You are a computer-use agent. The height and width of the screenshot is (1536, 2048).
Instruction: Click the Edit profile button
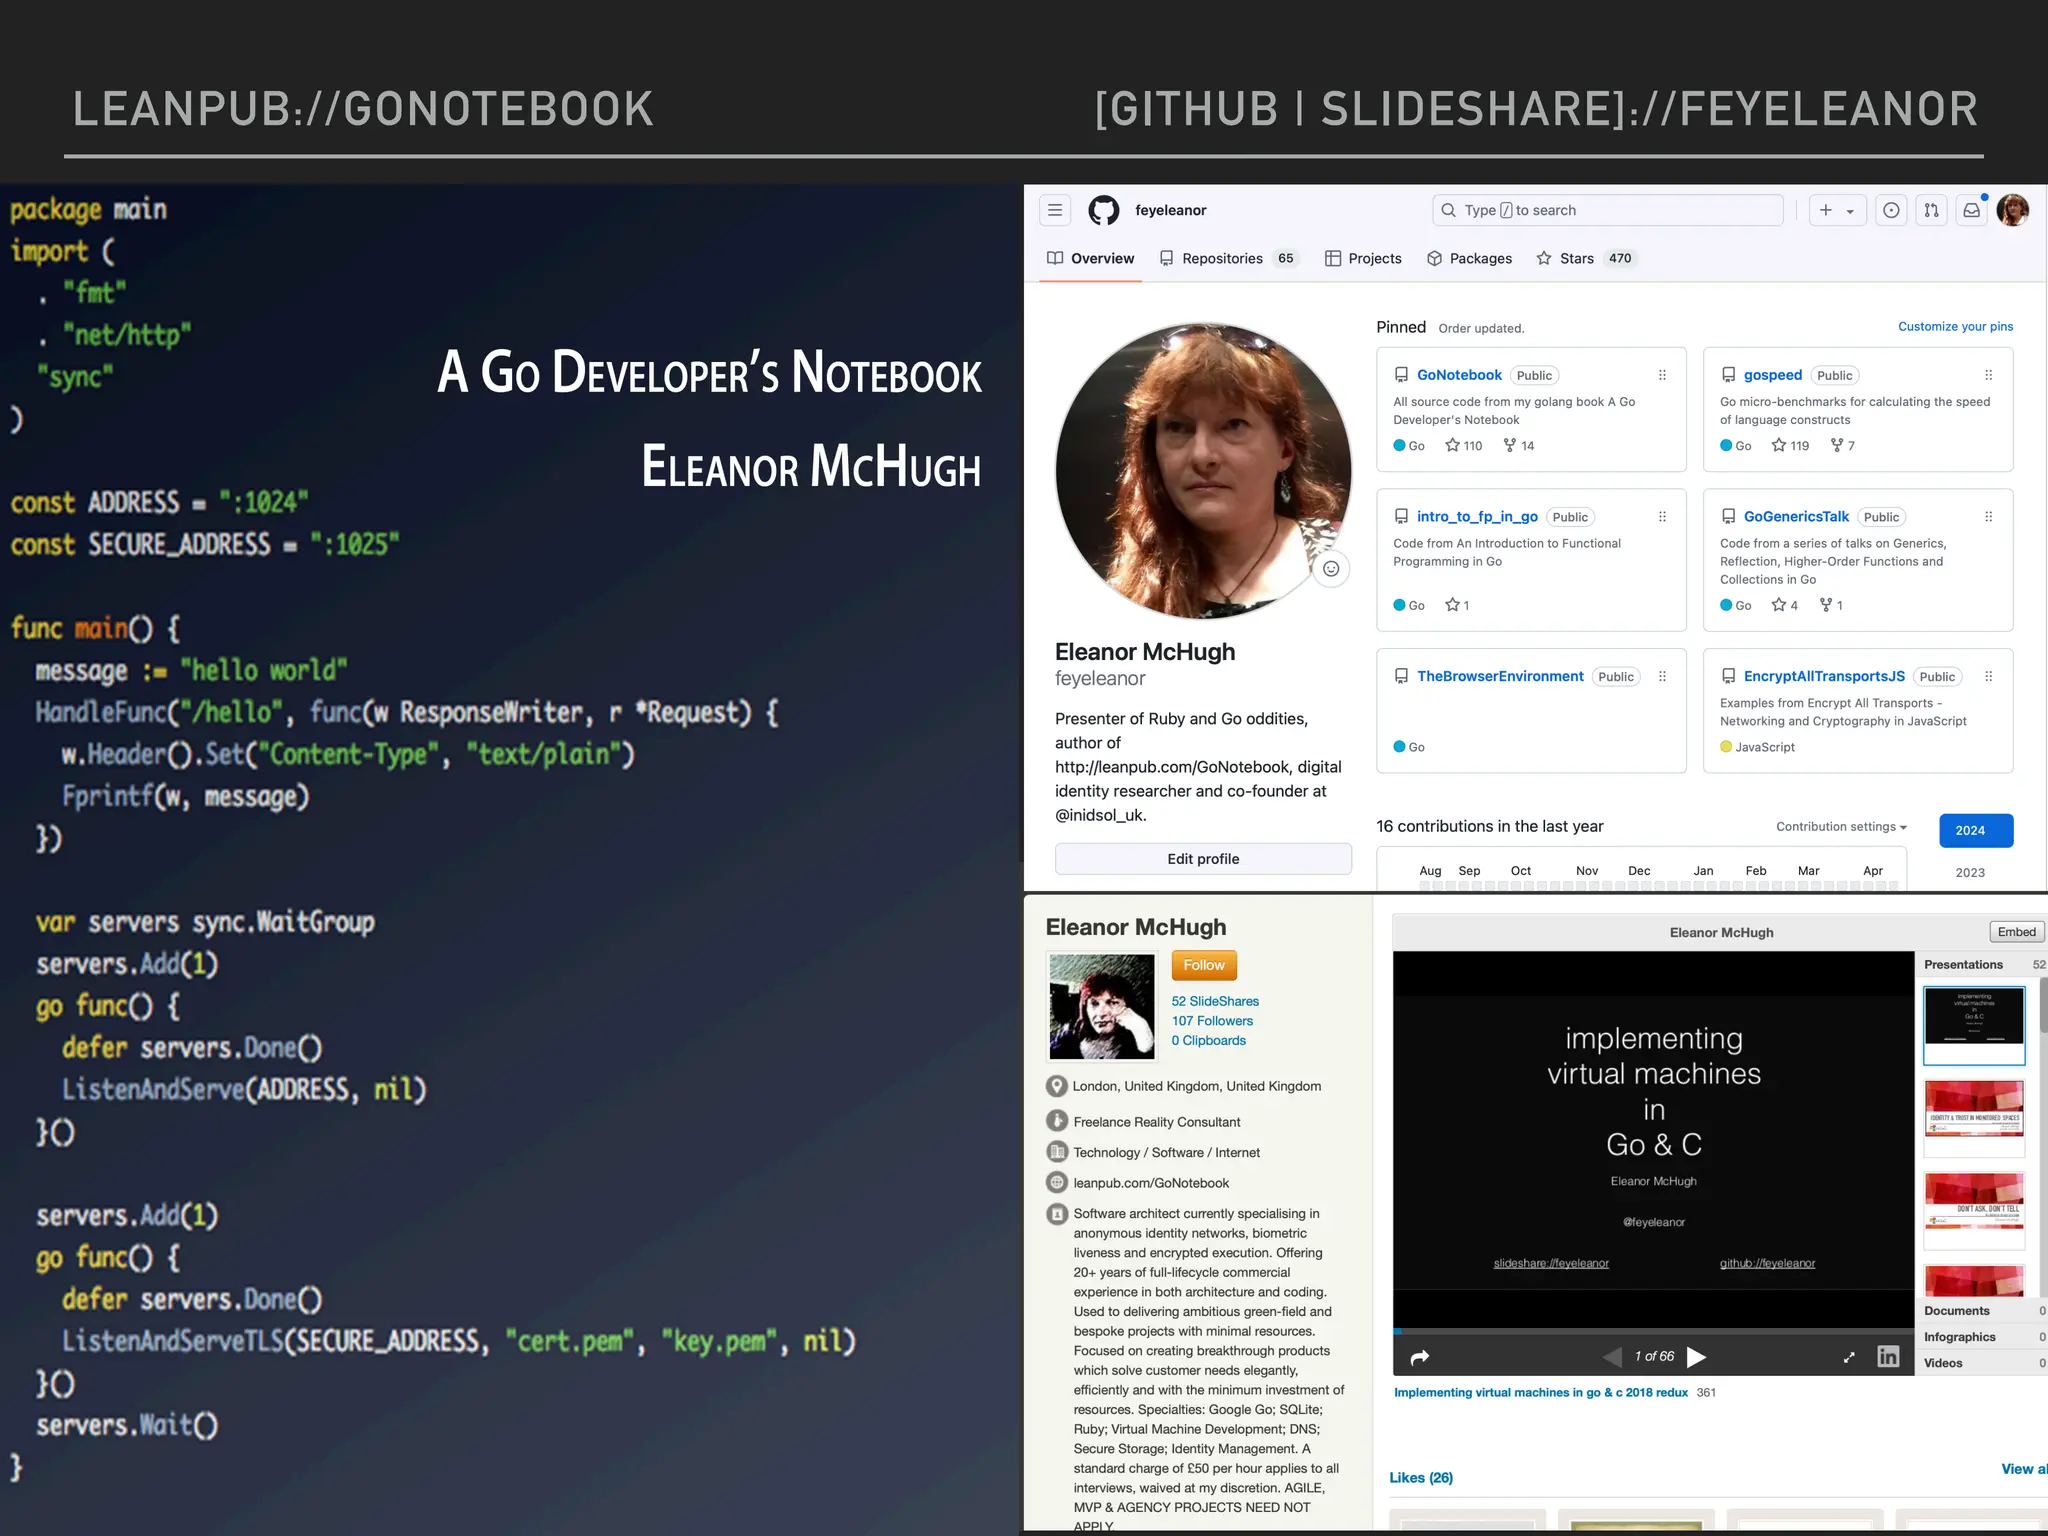[1203, 859]
